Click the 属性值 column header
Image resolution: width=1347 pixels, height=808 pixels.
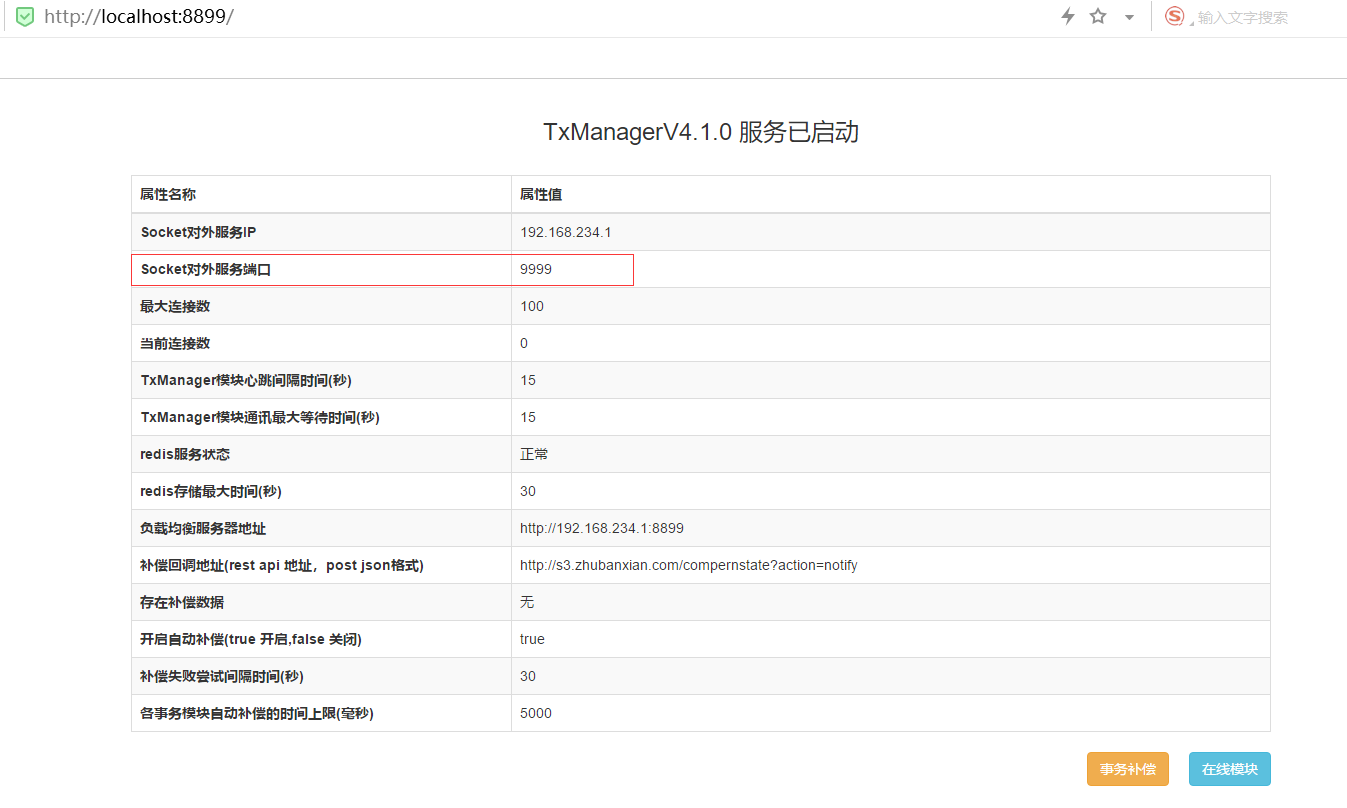(541, 194)
